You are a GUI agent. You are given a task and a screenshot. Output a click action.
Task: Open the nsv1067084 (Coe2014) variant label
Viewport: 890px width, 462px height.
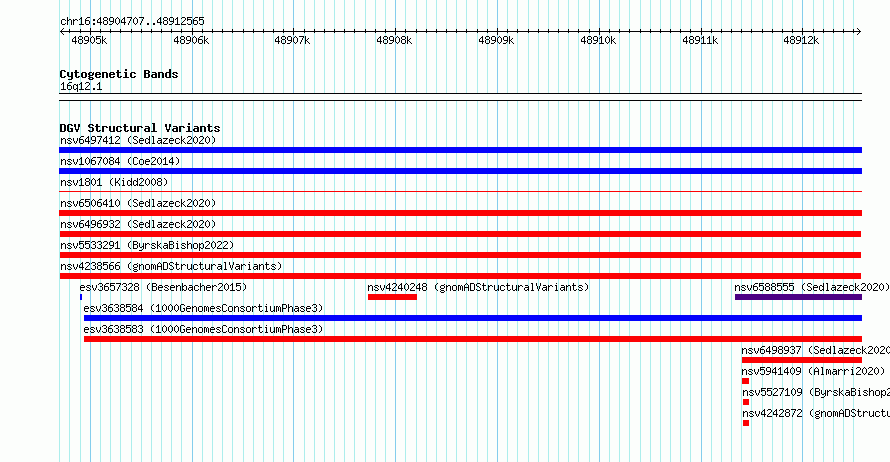click(x=120, y=161)
